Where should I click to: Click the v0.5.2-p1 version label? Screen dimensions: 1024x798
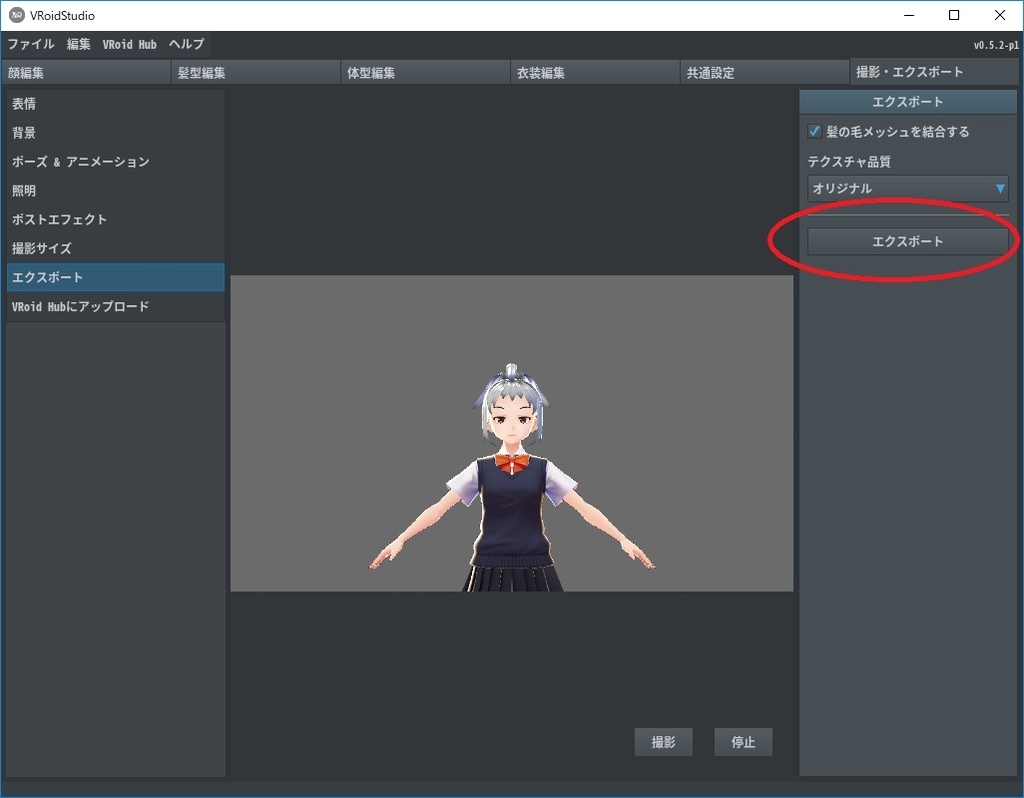996,45
